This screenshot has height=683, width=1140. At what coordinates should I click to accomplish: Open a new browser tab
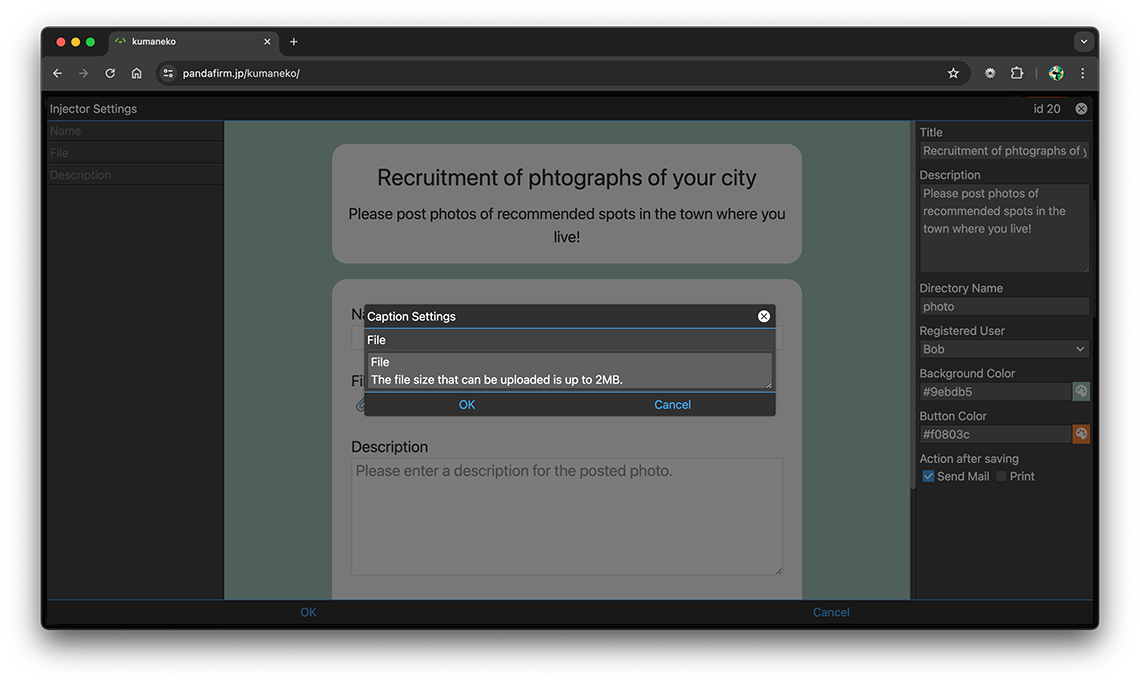click(x=293, y=42)
